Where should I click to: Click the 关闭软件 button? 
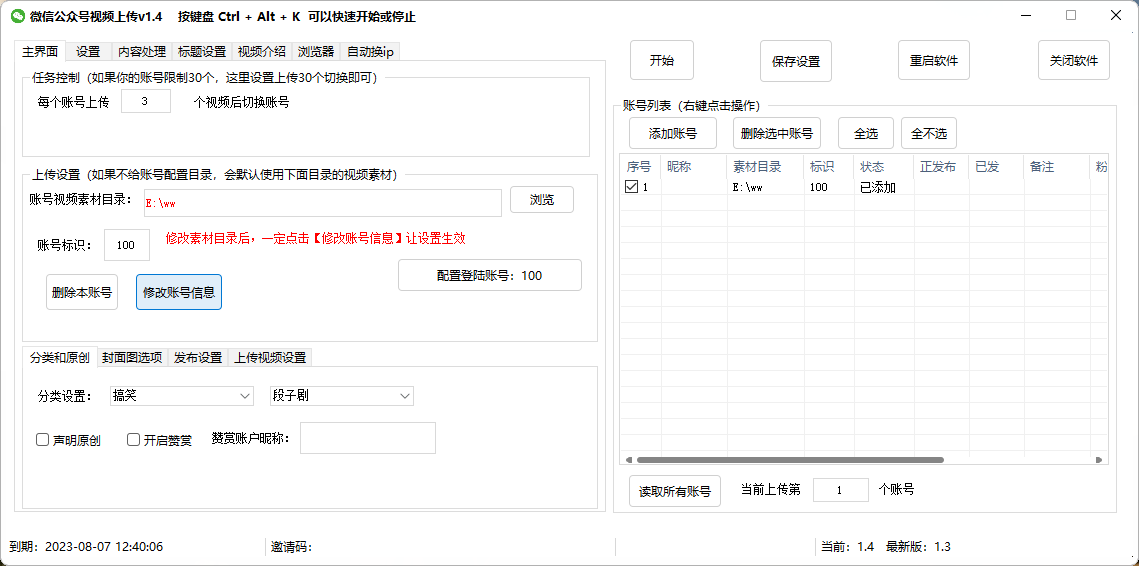click(x=1074, y=60)
